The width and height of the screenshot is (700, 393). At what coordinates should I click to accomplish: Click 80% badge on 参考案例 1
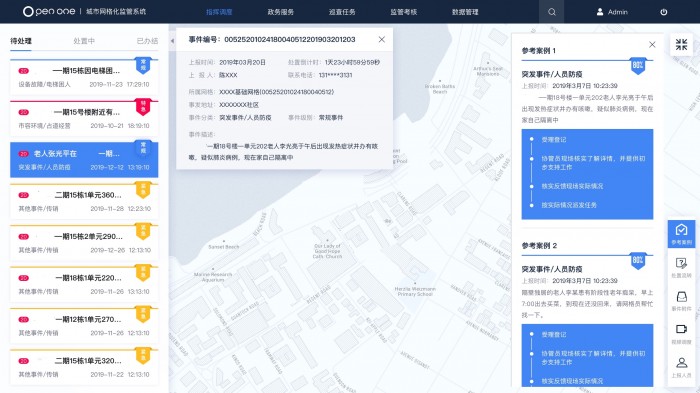pyautogui.click(x=638, y=66)
